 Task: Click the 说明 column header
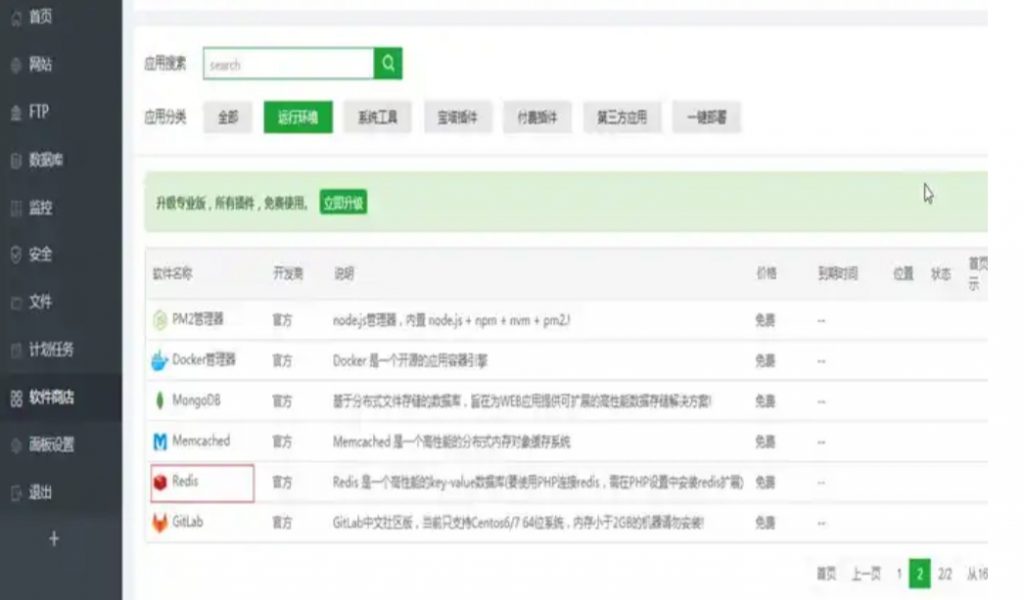coord(344,274)
